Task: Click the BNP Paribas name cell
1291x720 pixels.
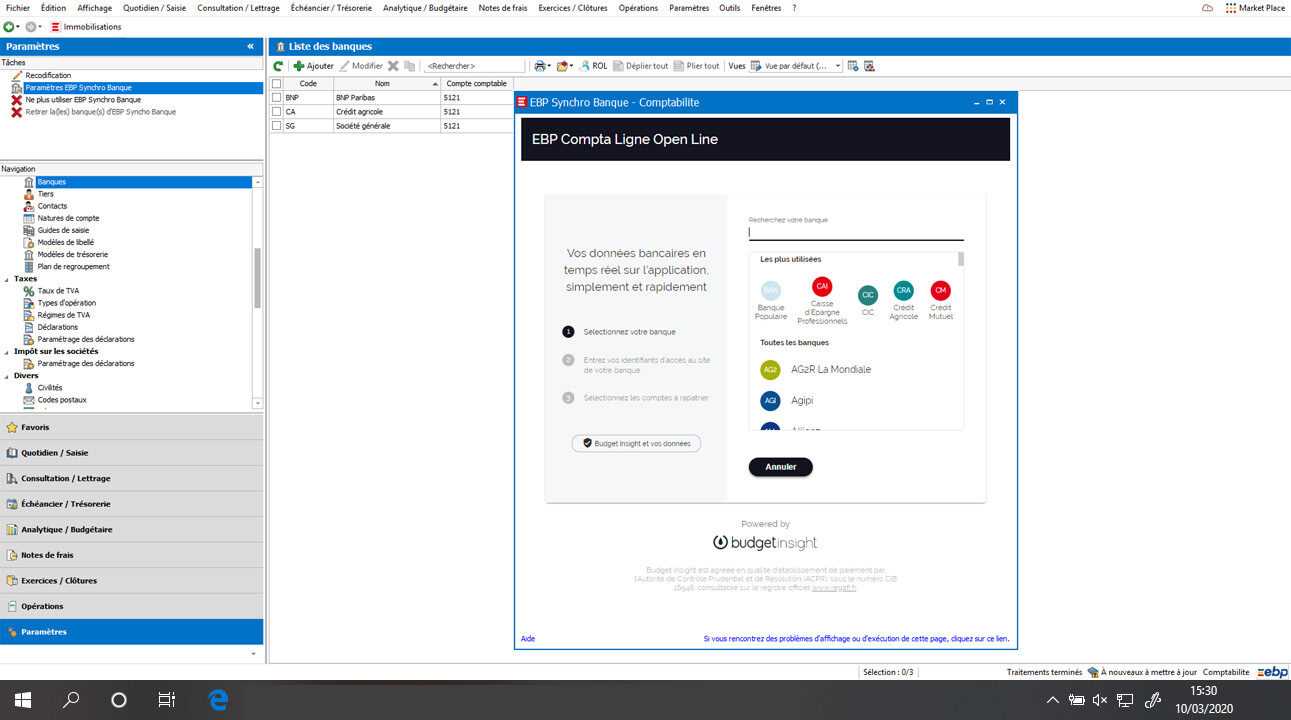Action: pyautogui.click(x=387, y=98)
